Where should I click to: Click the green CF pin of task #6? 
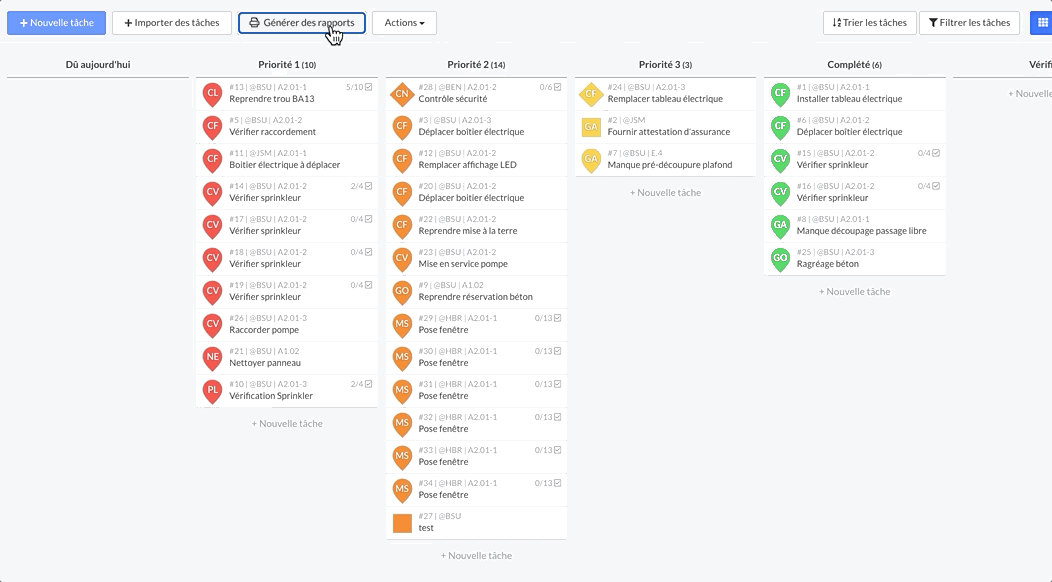(780, 127)
